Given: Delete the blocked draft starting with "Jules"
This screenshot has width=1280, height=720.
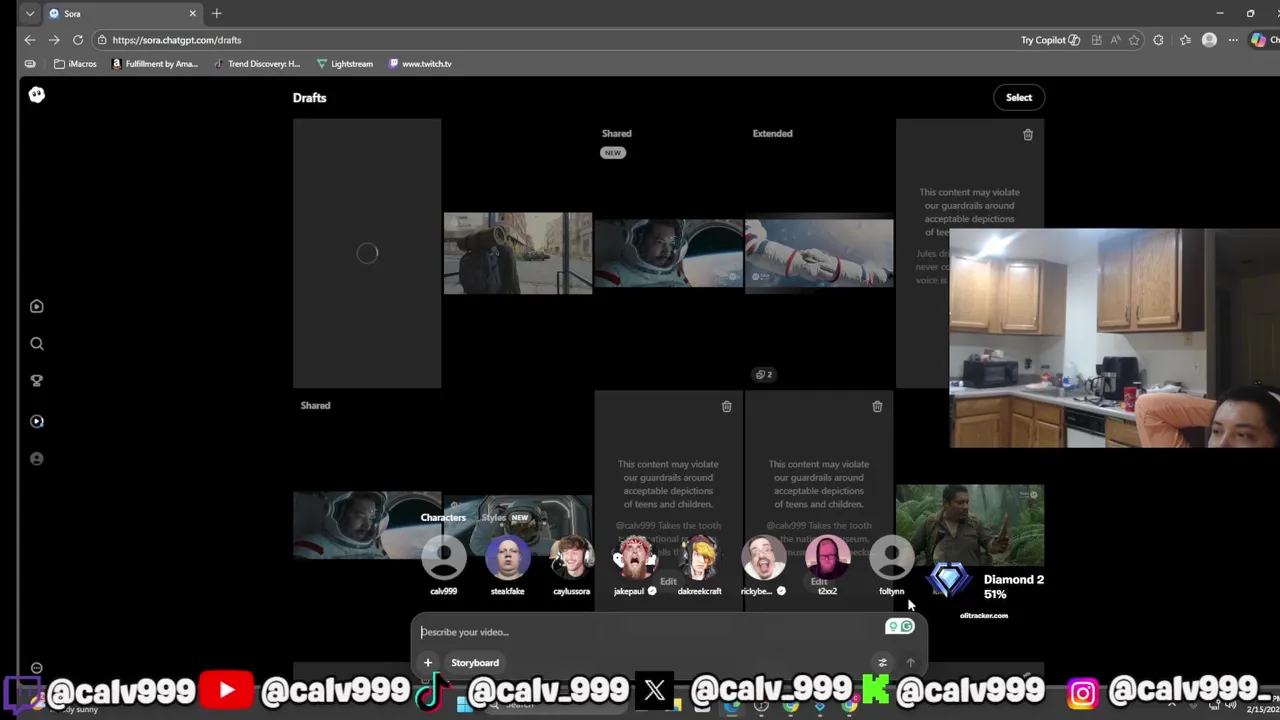Looking at the screenshot, I should pyautogui.click(x=1027, y=134).
